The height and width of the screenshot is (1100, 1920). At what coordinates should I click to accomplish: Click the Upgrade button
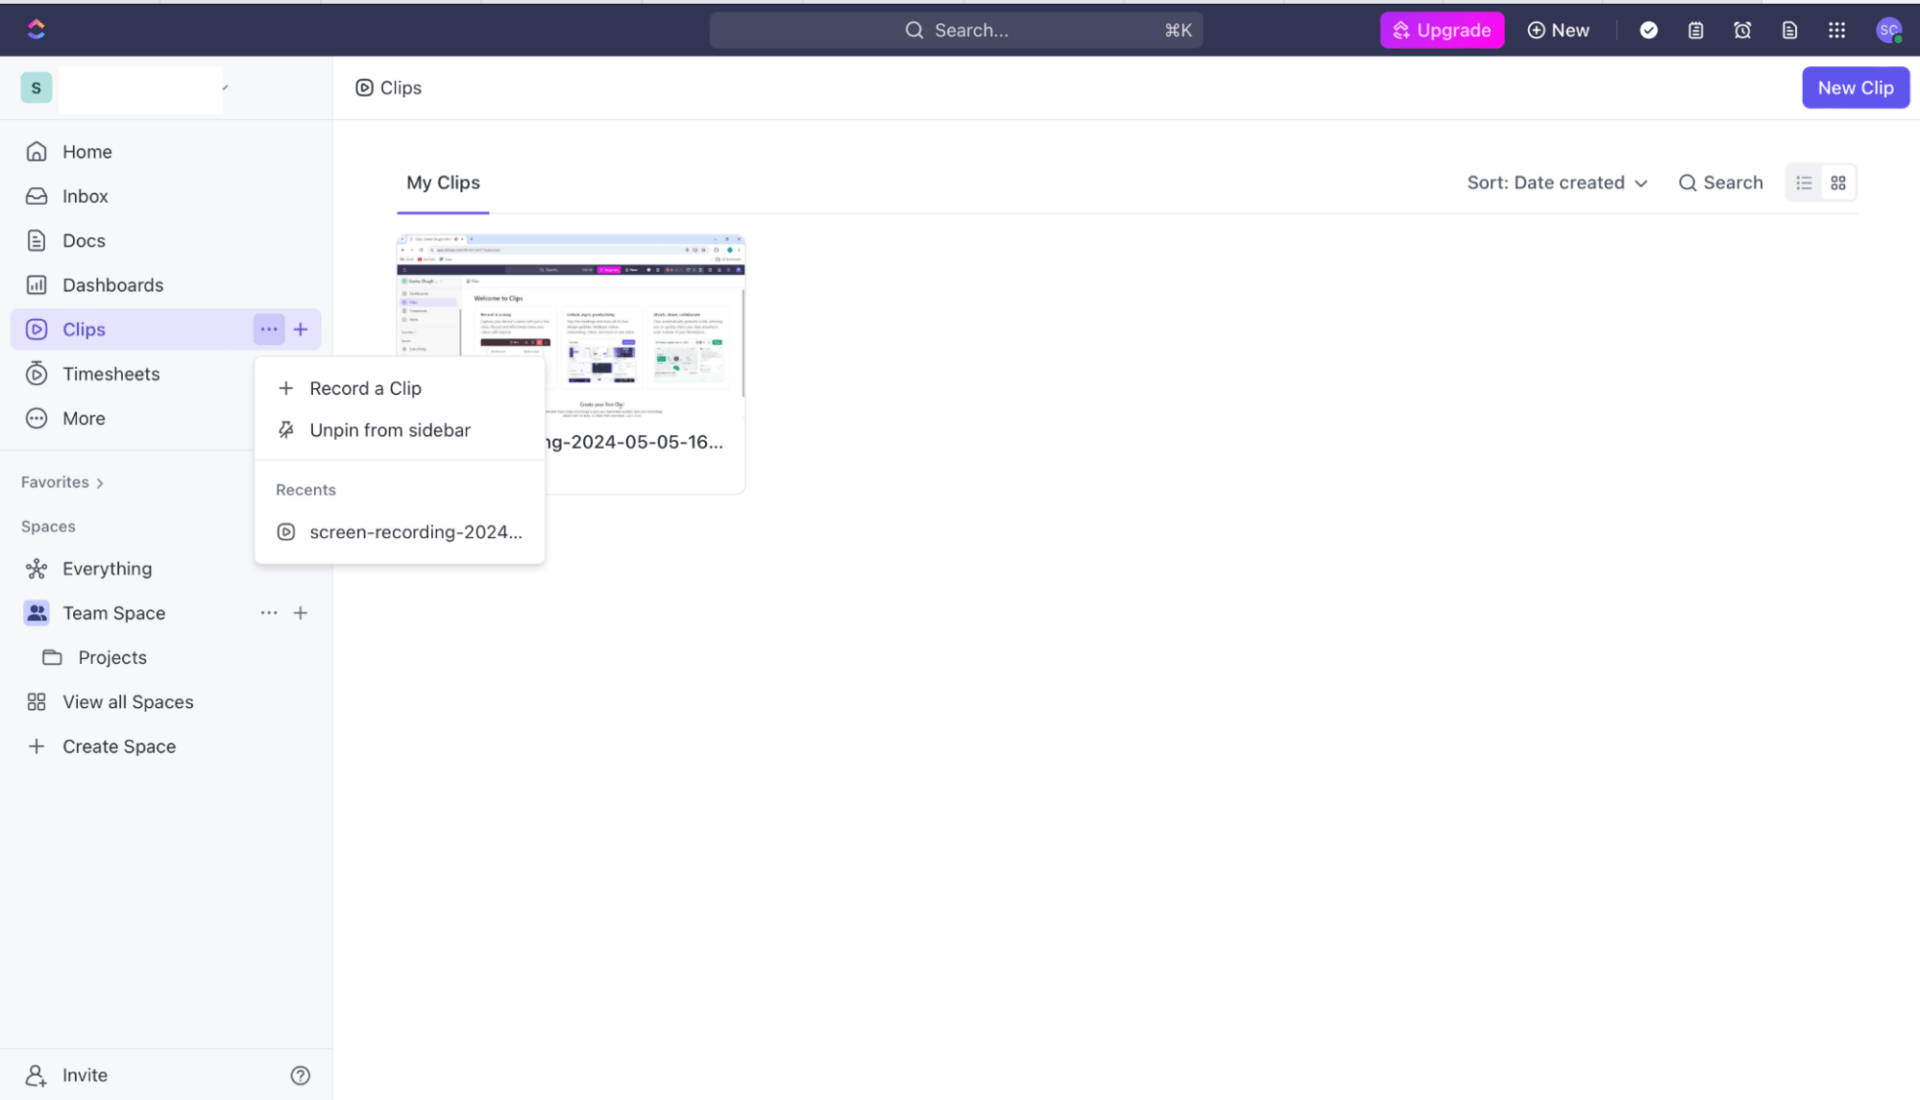(x=1441, y=30)
